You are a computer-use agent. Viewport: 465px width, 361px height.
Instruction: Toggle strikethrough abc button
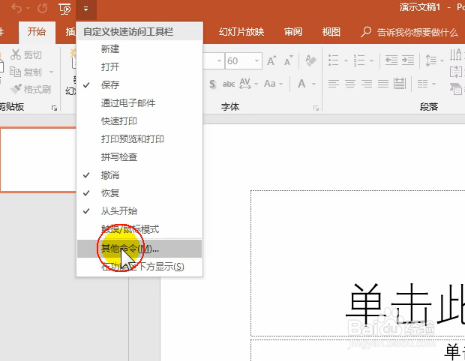click(229, 84)
